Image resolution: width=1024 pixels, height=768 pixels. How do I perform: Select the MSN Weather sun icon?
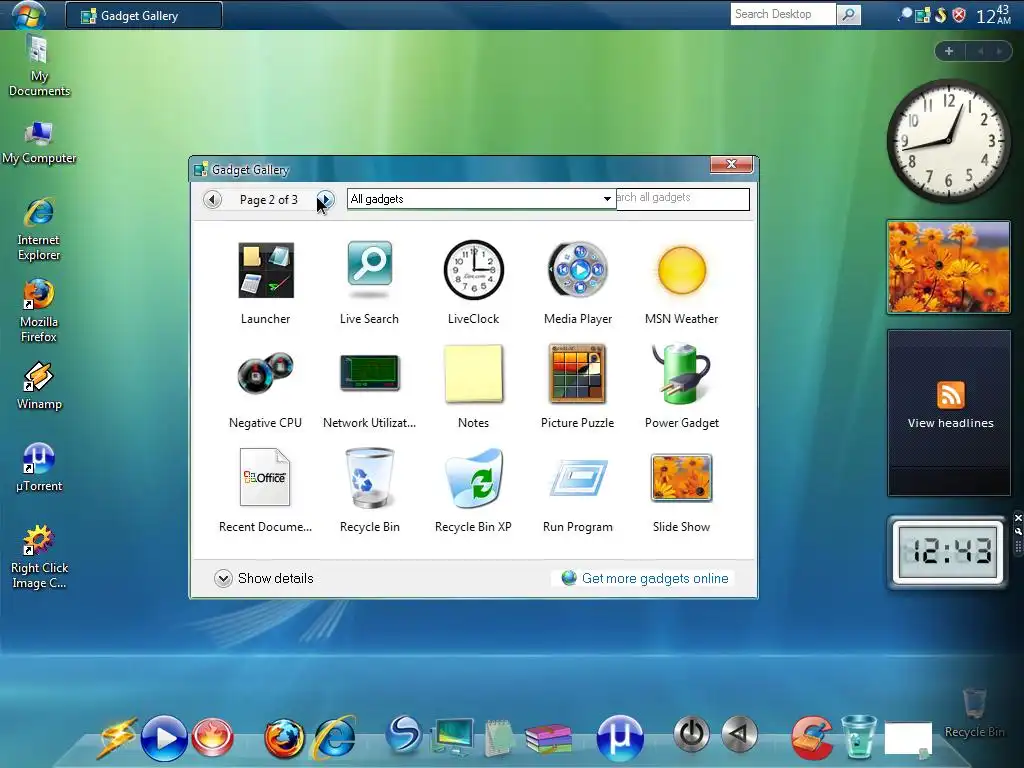click(682, 270)
